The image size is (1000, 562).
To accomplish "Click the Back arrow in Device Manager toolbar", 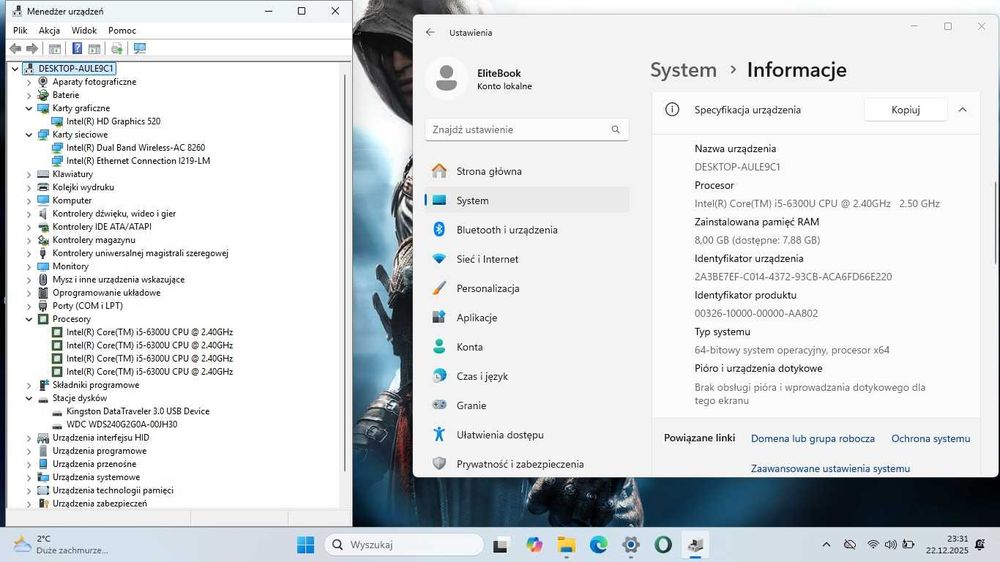I will [15, 48].
